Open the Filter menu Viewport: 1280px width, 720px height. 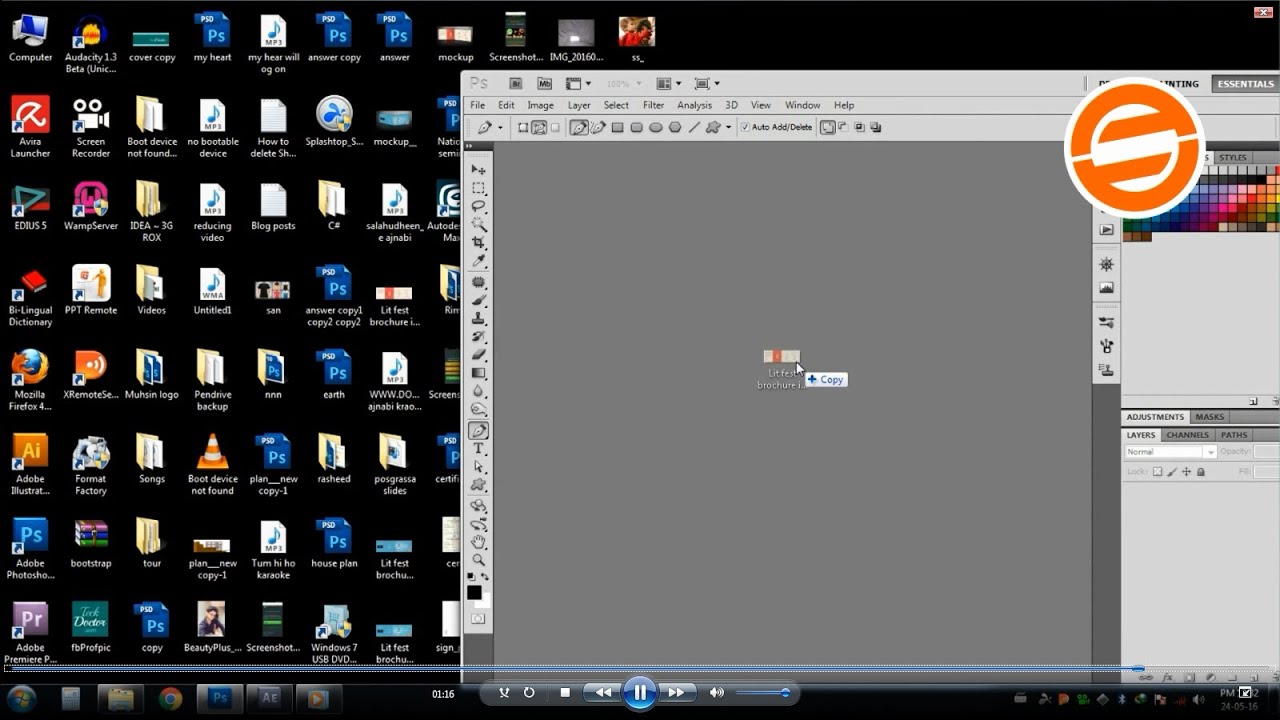point(653,105)
